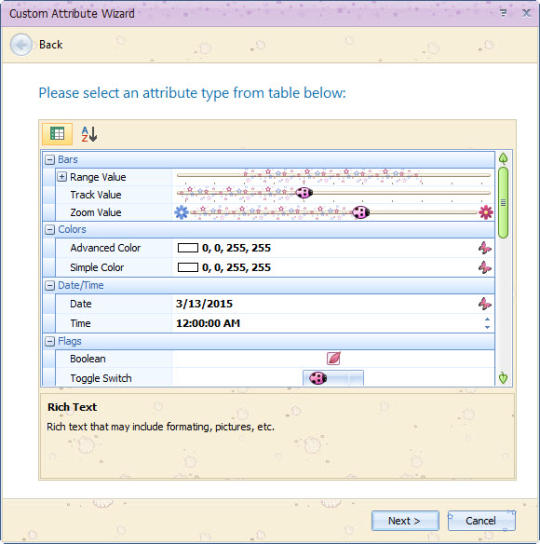Screen dimensions: 540x544
Task: Click the 12:00:00 AM time value
Action: (x=208, y=323)
